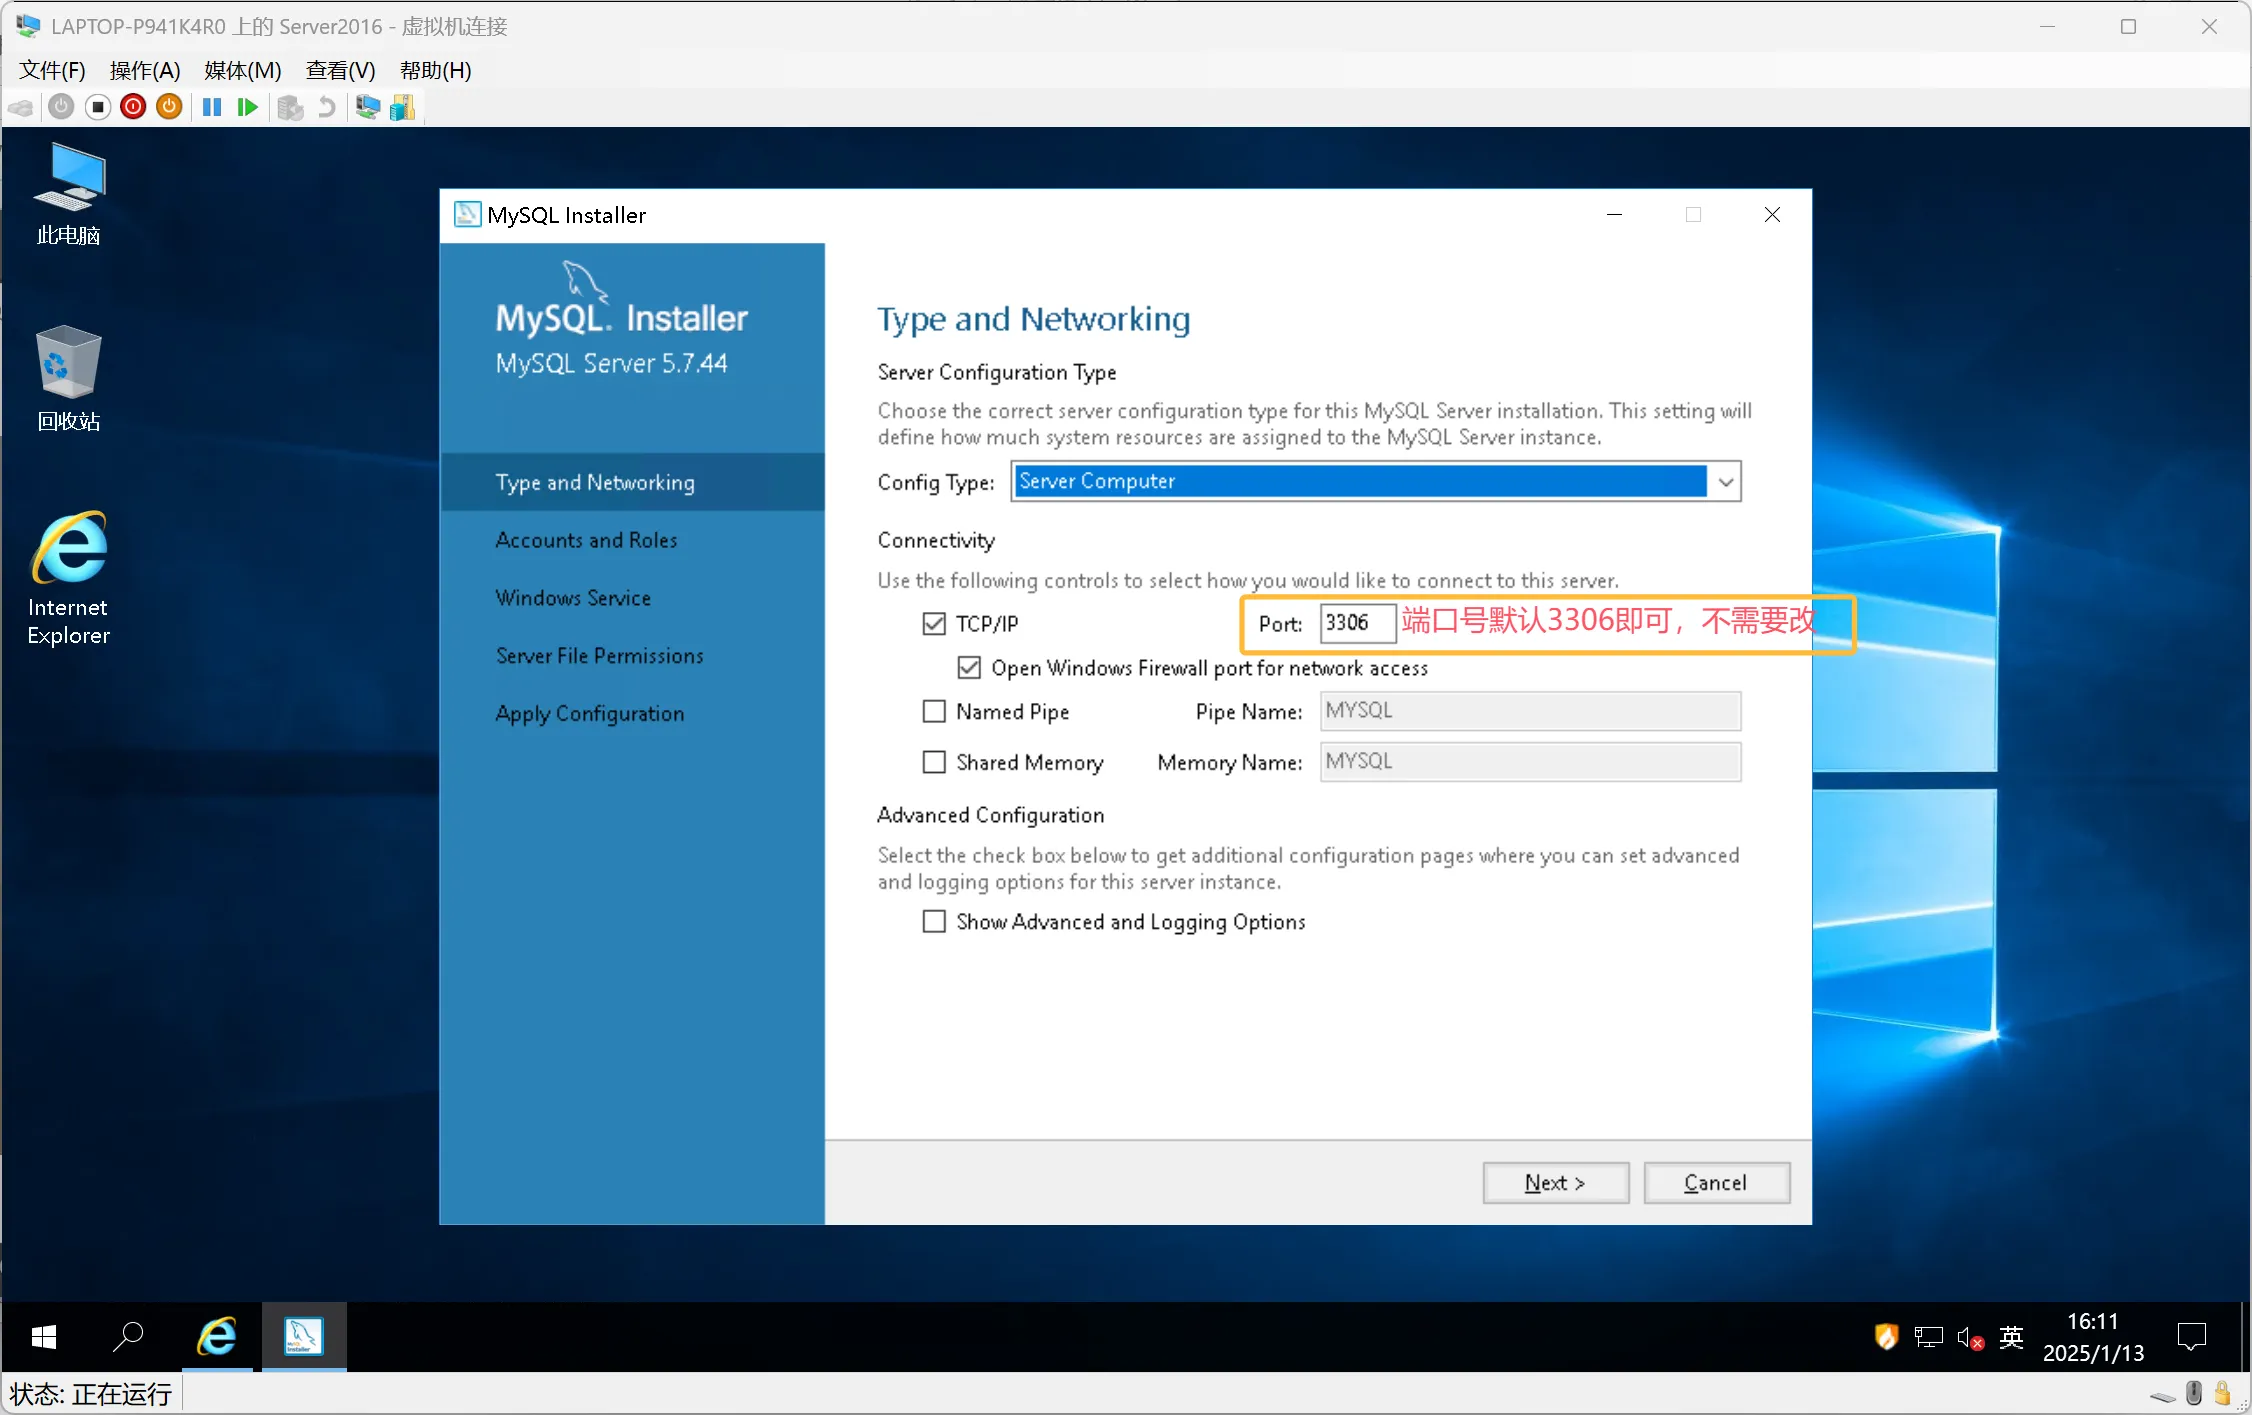Click the Next > button
Screen dimensions: 2252x1415
pyautogui.click(x=1556, y=1183)
